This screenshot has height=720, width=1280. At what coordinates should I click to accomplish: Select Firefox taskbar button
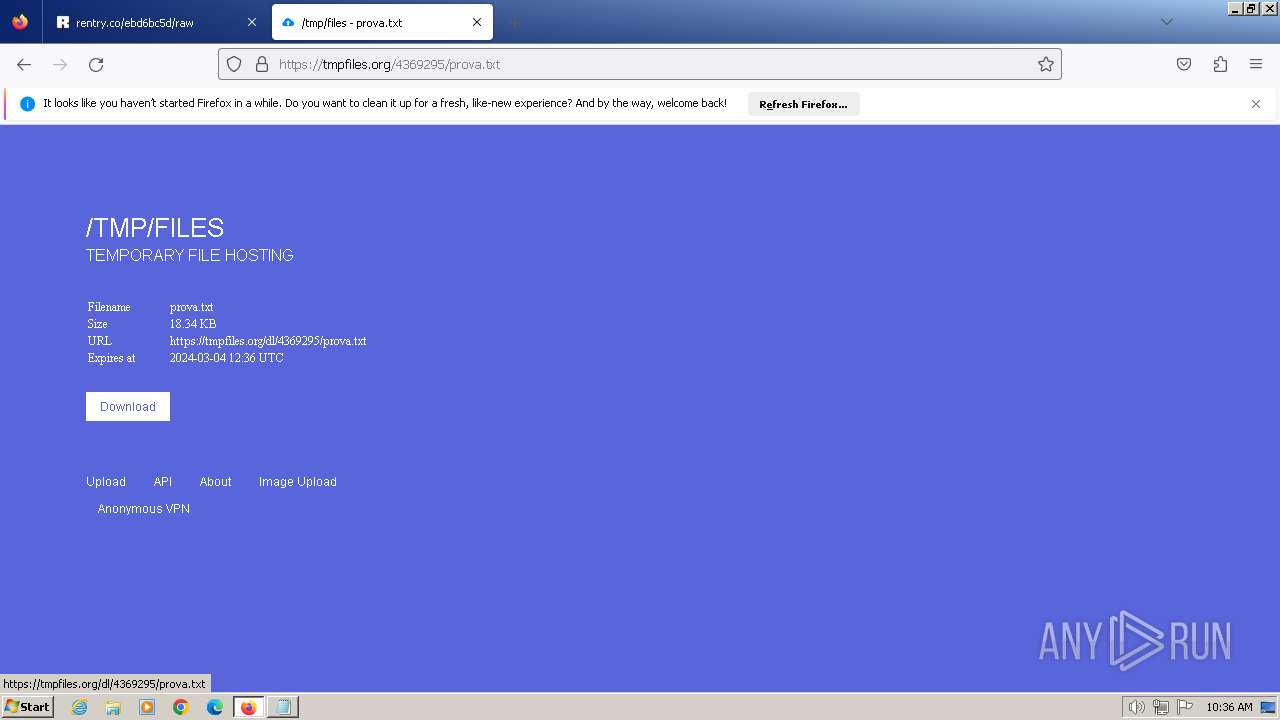(249, 707)
